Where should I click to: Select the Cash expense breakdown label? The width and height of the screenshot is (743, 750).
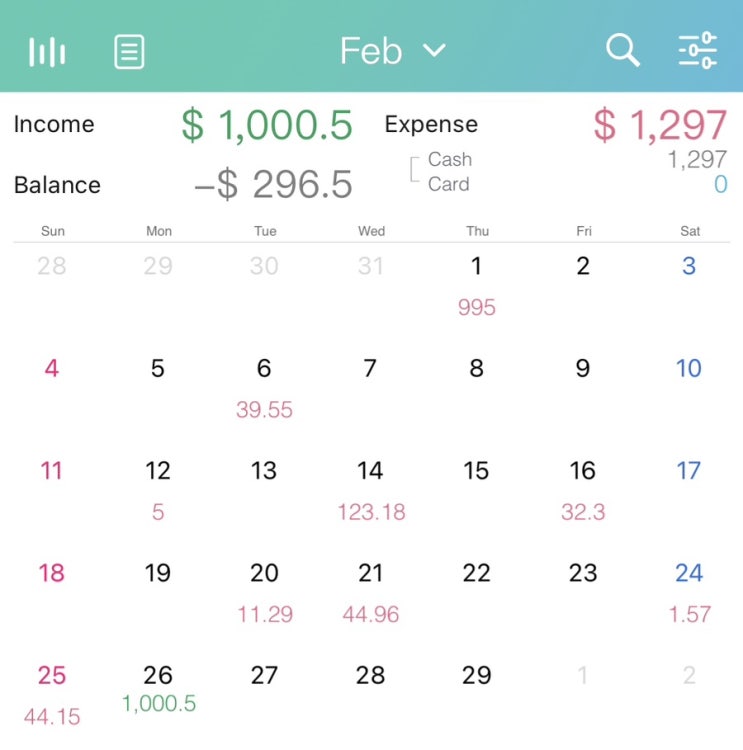[449, 159]
